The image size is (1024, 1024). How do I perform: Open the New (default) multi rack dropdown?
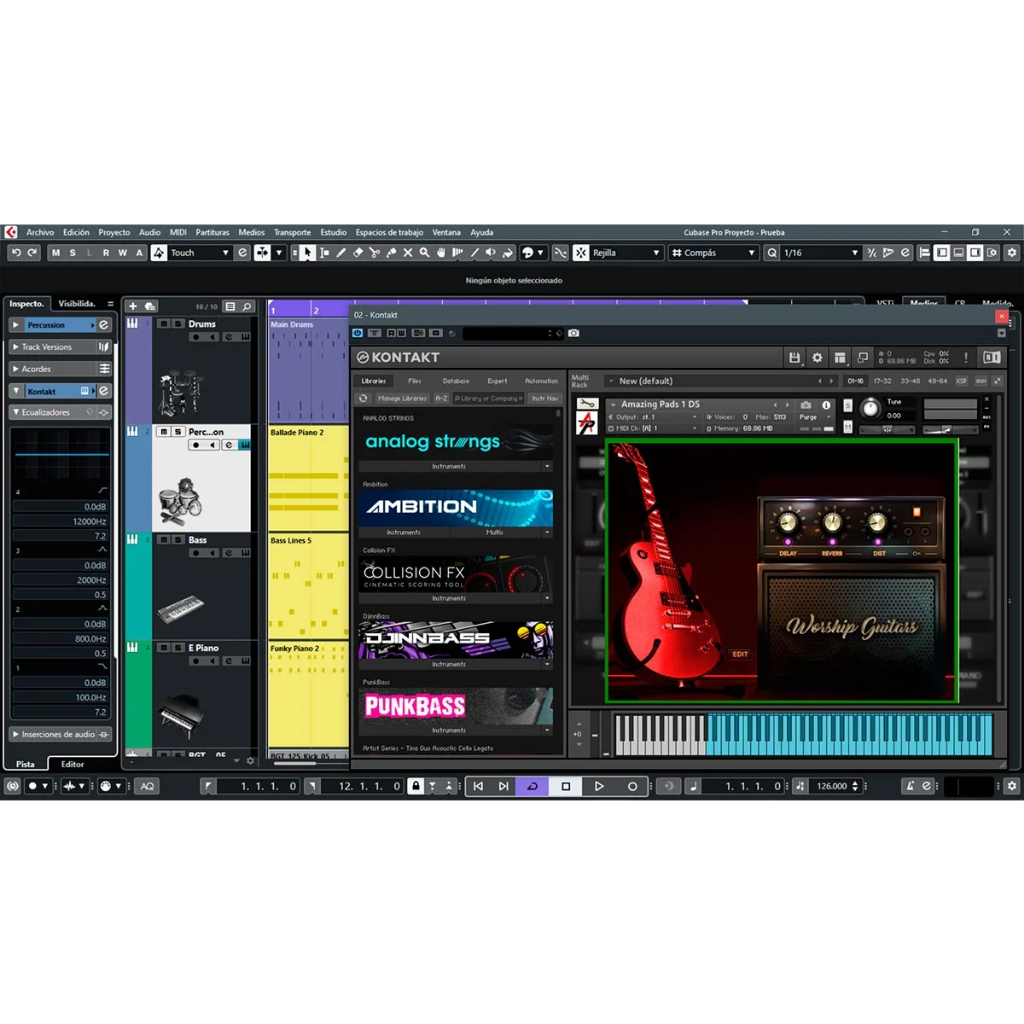point(720,381)
